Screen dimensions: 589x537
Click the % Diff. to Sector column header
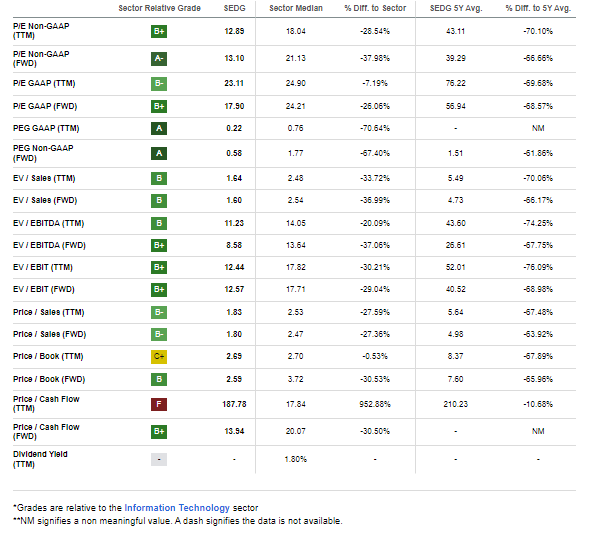click(x=375, y=8)
